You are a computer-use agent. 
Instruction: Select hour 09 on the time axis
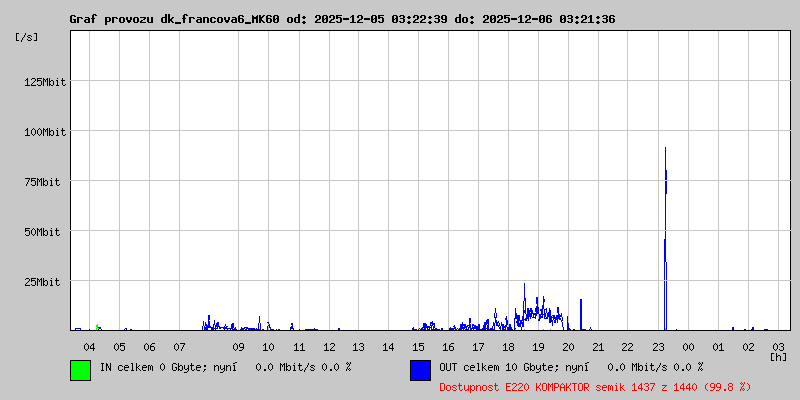point(238,346)
